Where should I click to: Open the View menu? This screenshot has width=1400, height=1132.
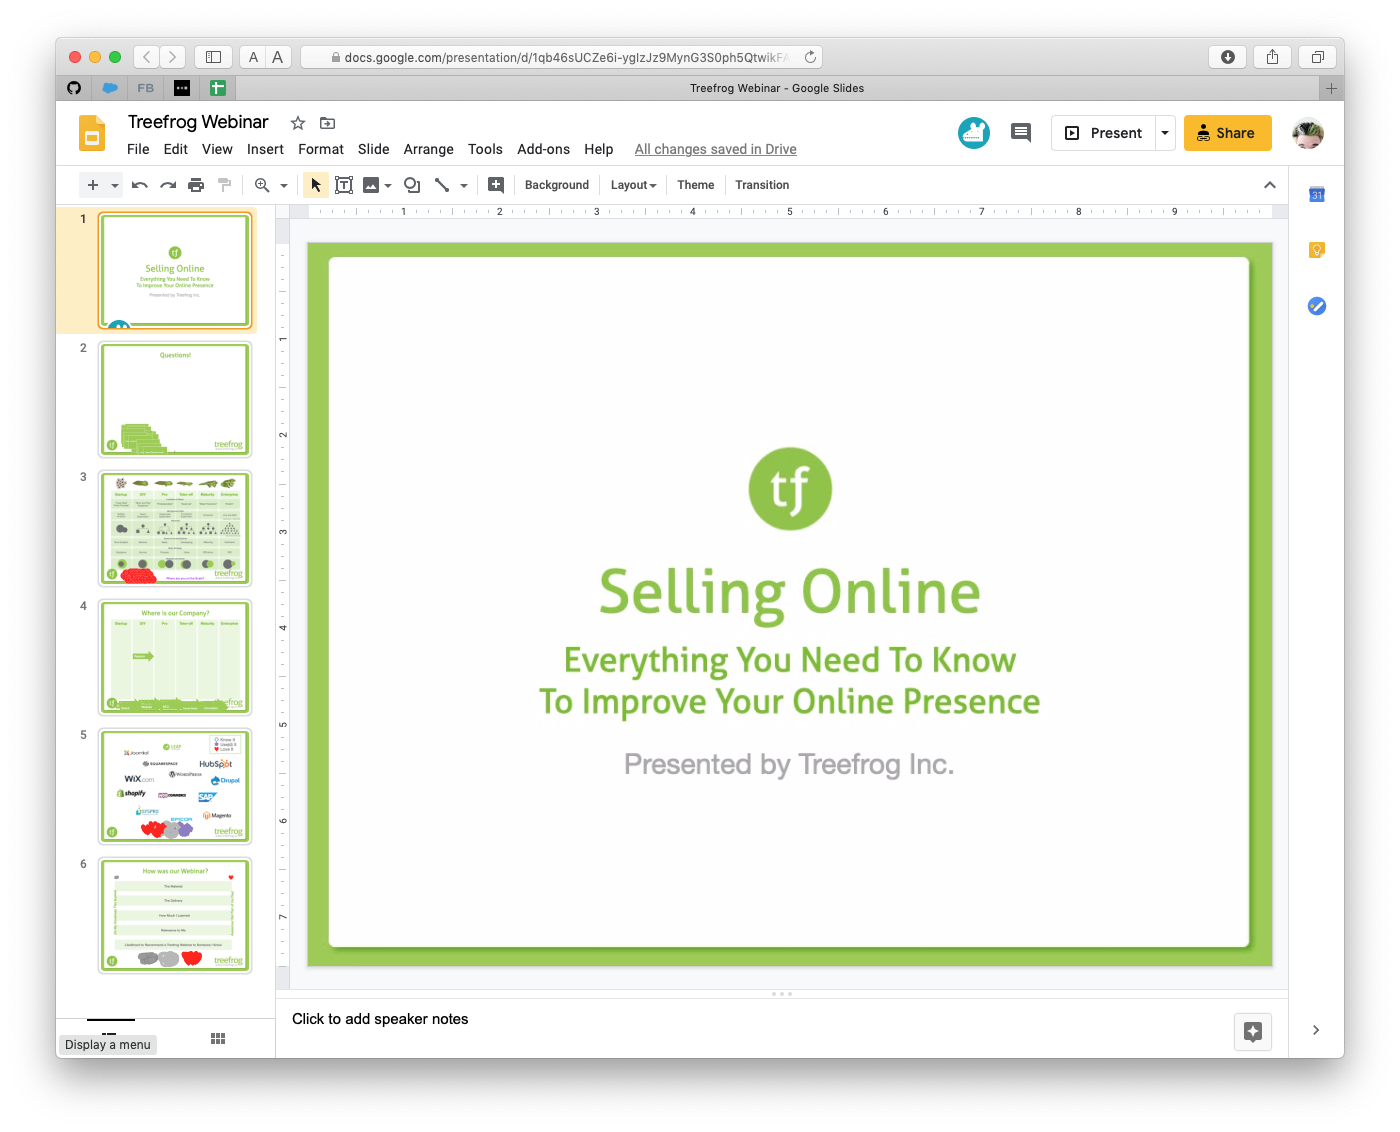217,149
